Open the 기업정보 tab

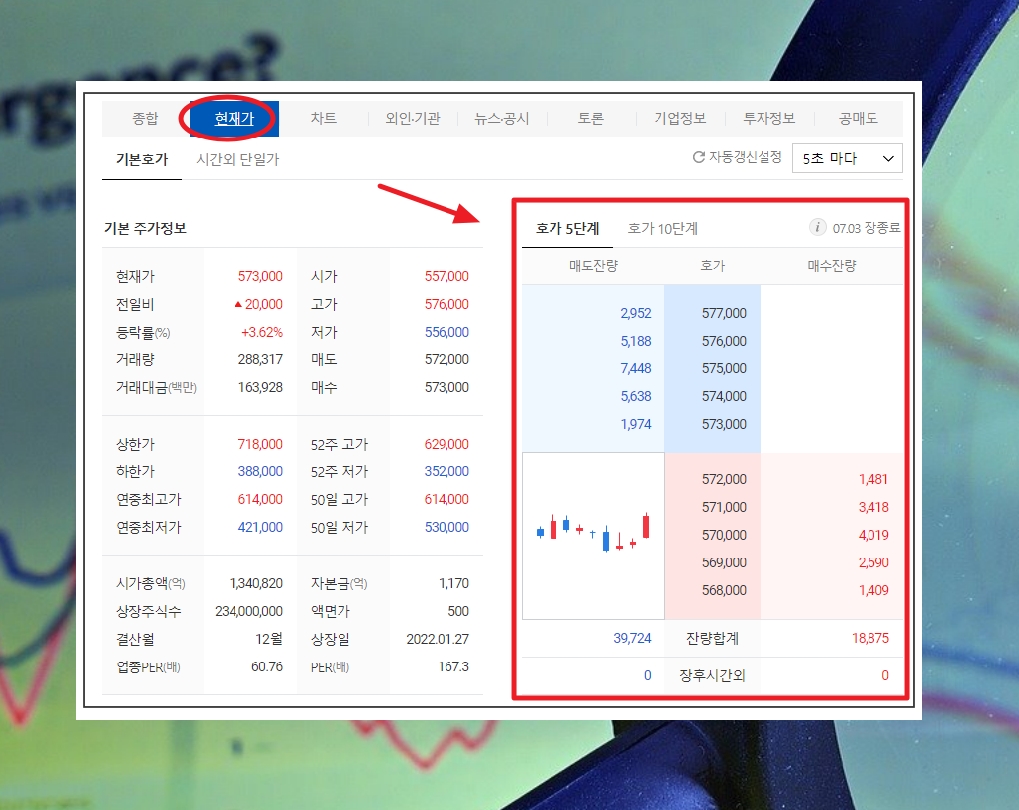click(680, 118)
